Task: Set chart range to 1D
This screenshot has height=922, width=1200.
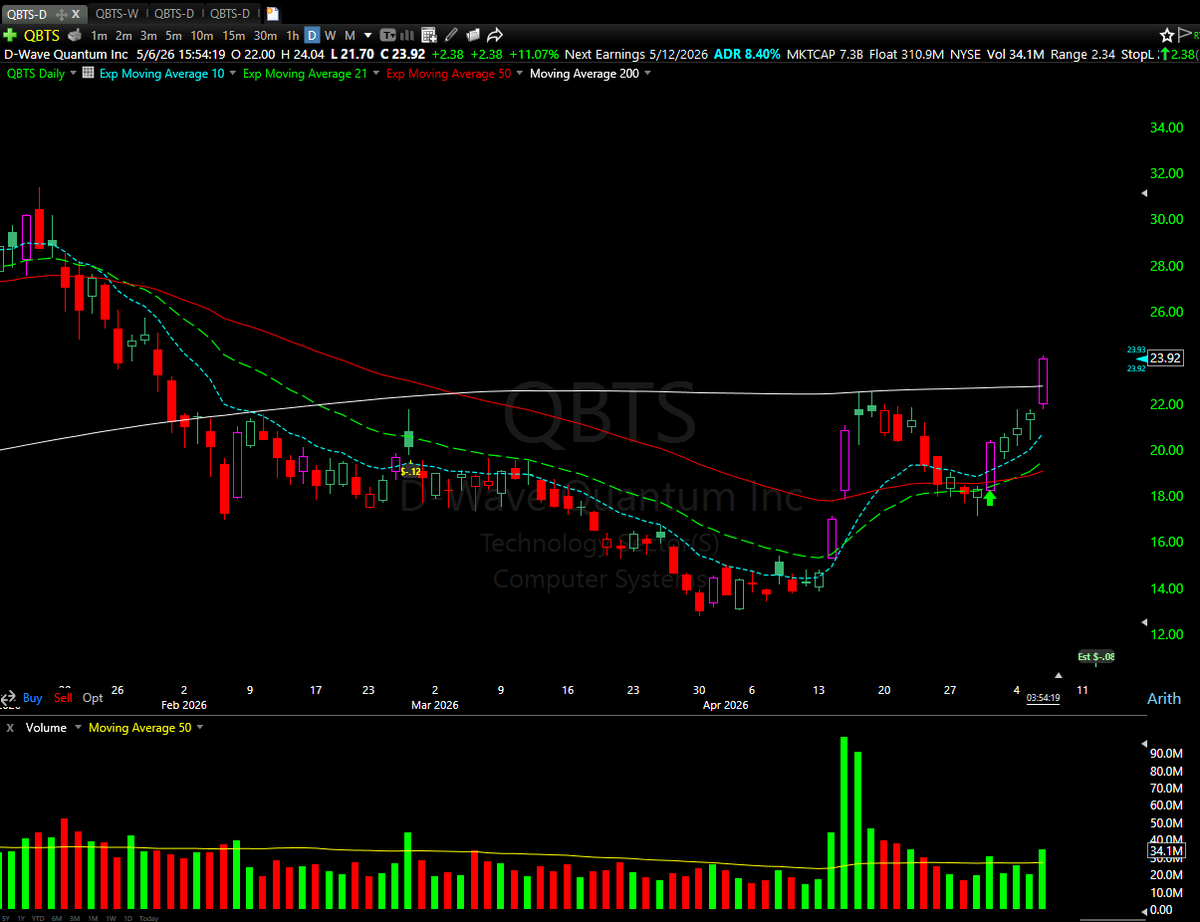Action: (x=128, y=918)
